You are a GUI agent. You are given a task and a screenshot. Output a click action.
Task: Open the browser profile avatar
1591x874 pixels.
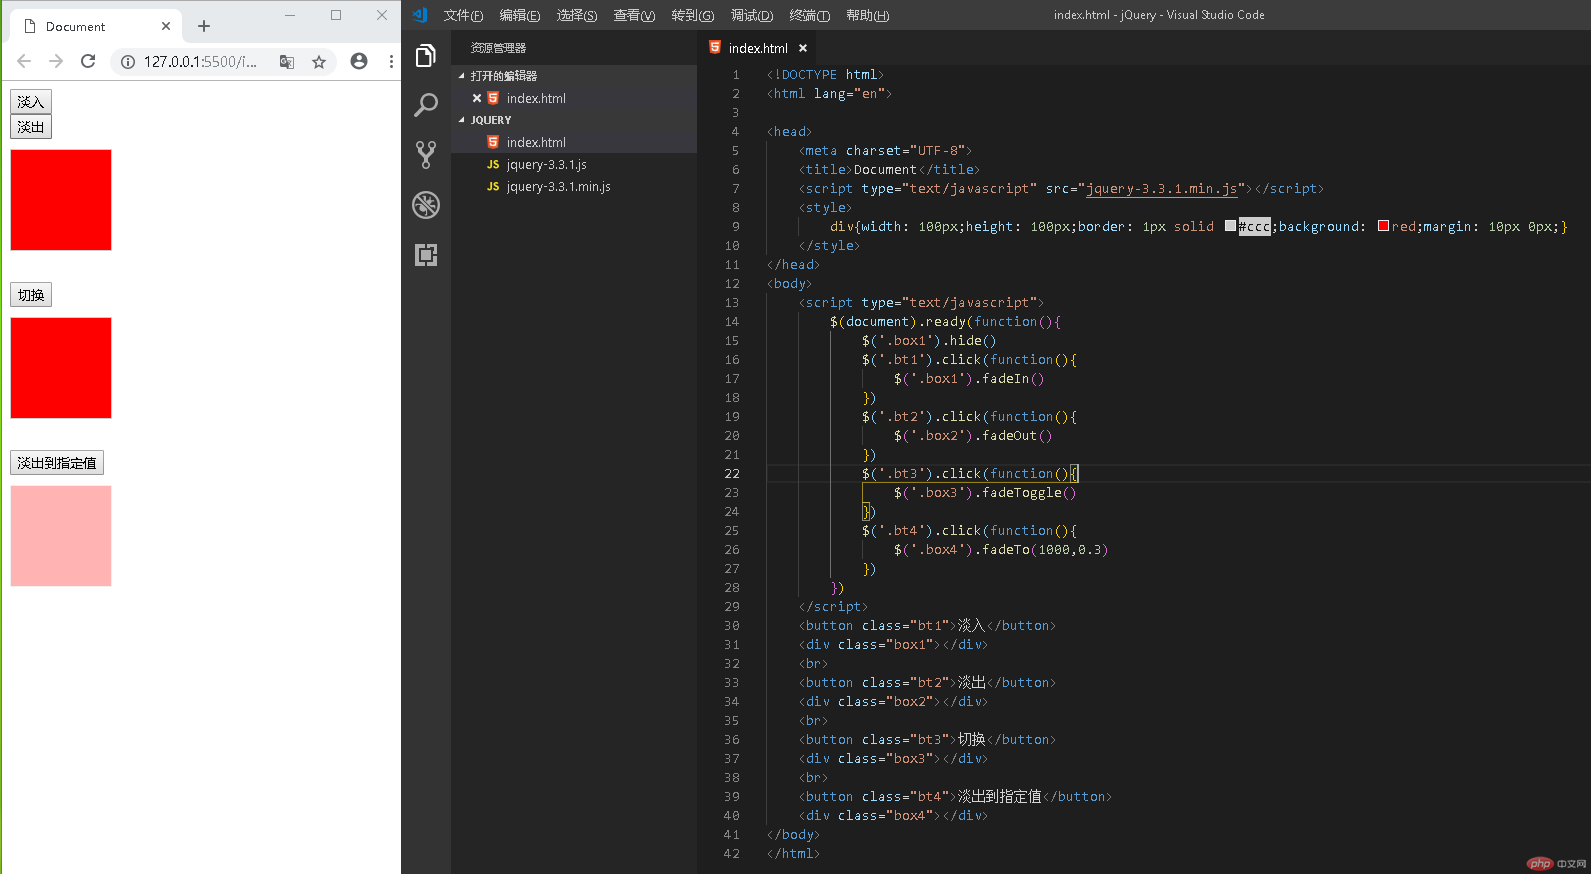pos(359,61)
